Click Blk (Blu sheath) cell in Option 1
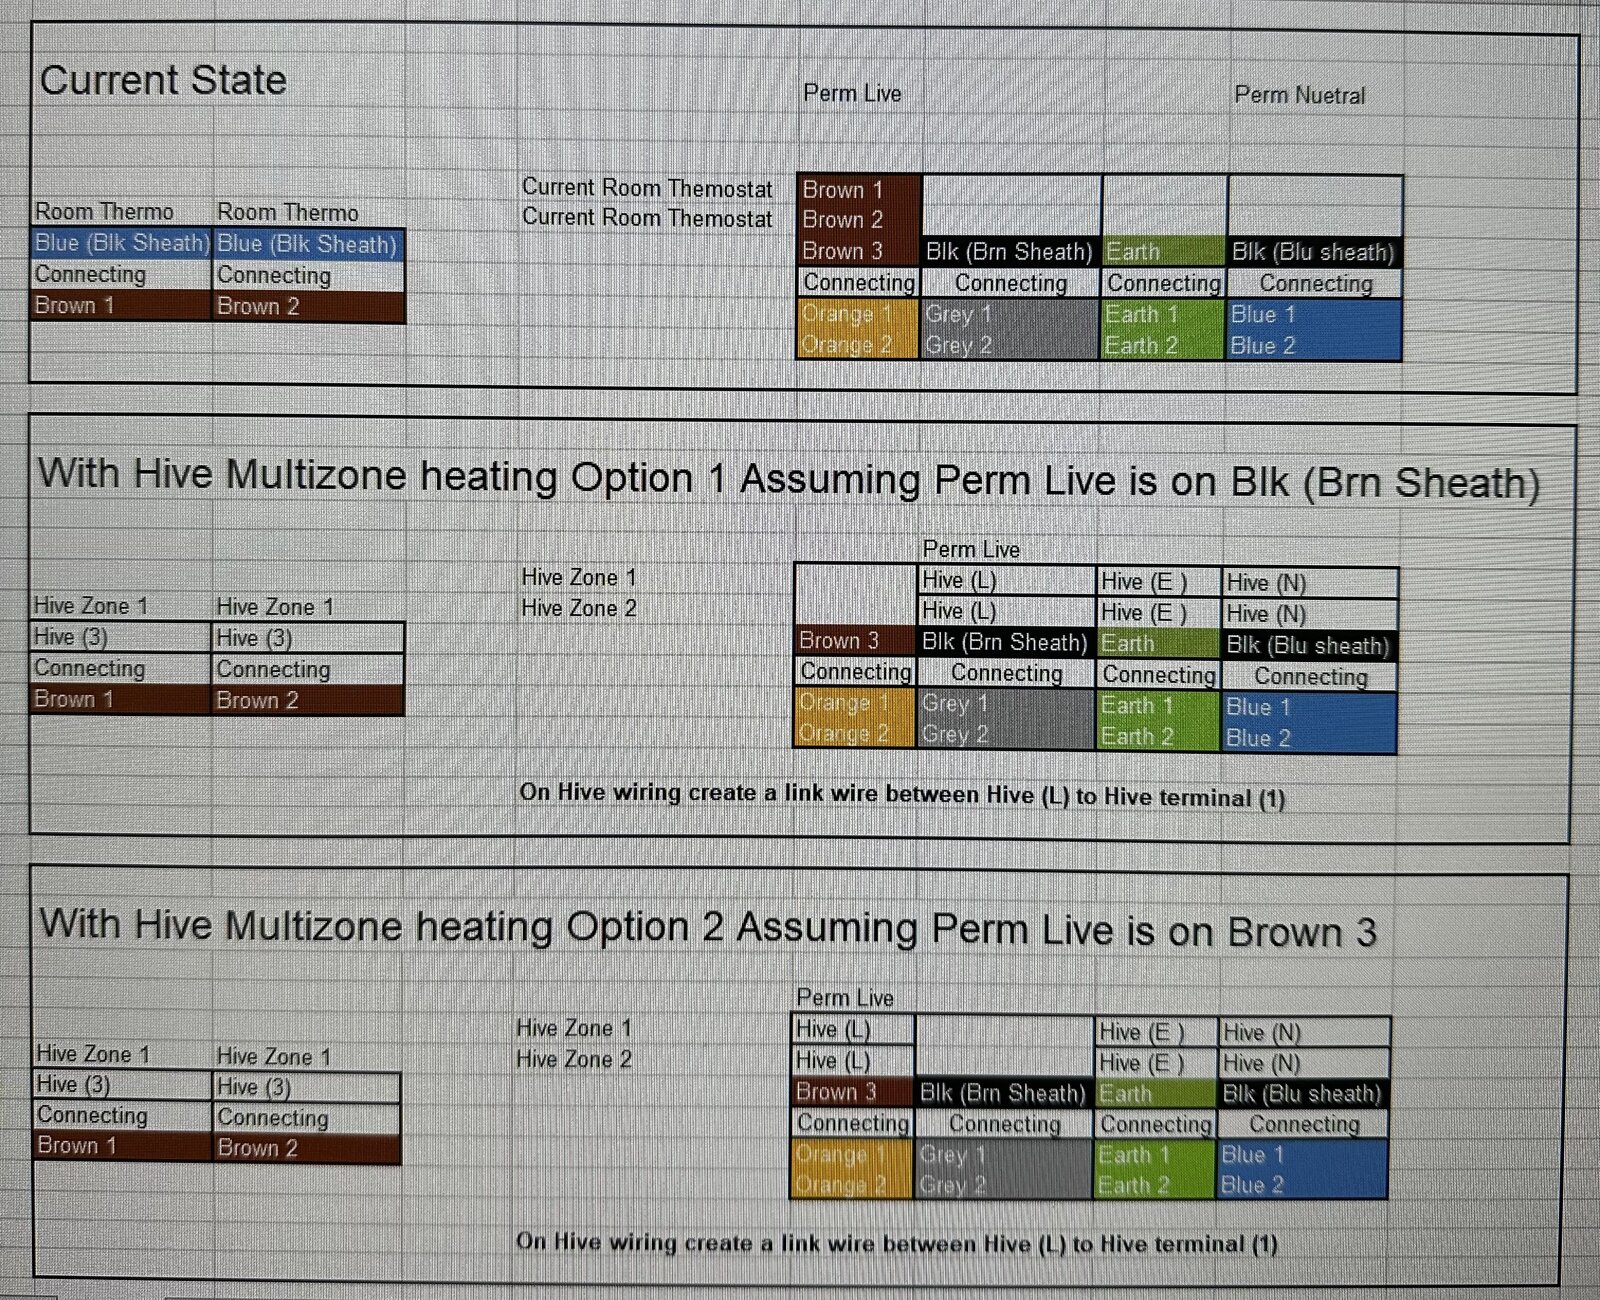Image resolution: width=1600 pixels, height=1300 pixels. pyautogui.click(x=1307, y=646)
